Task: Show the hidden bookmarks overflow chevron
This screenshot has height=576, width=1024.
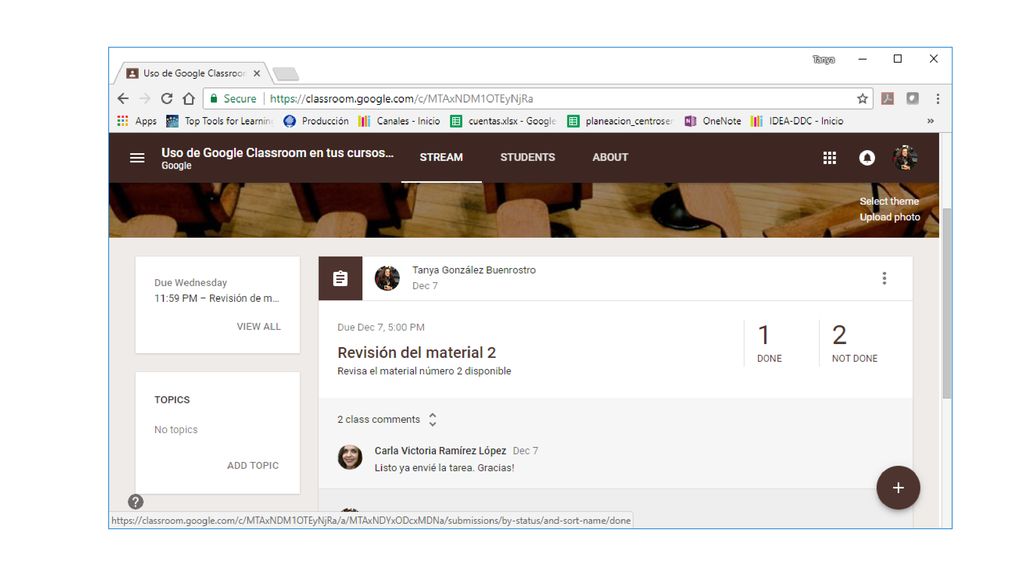Action: 931,121
